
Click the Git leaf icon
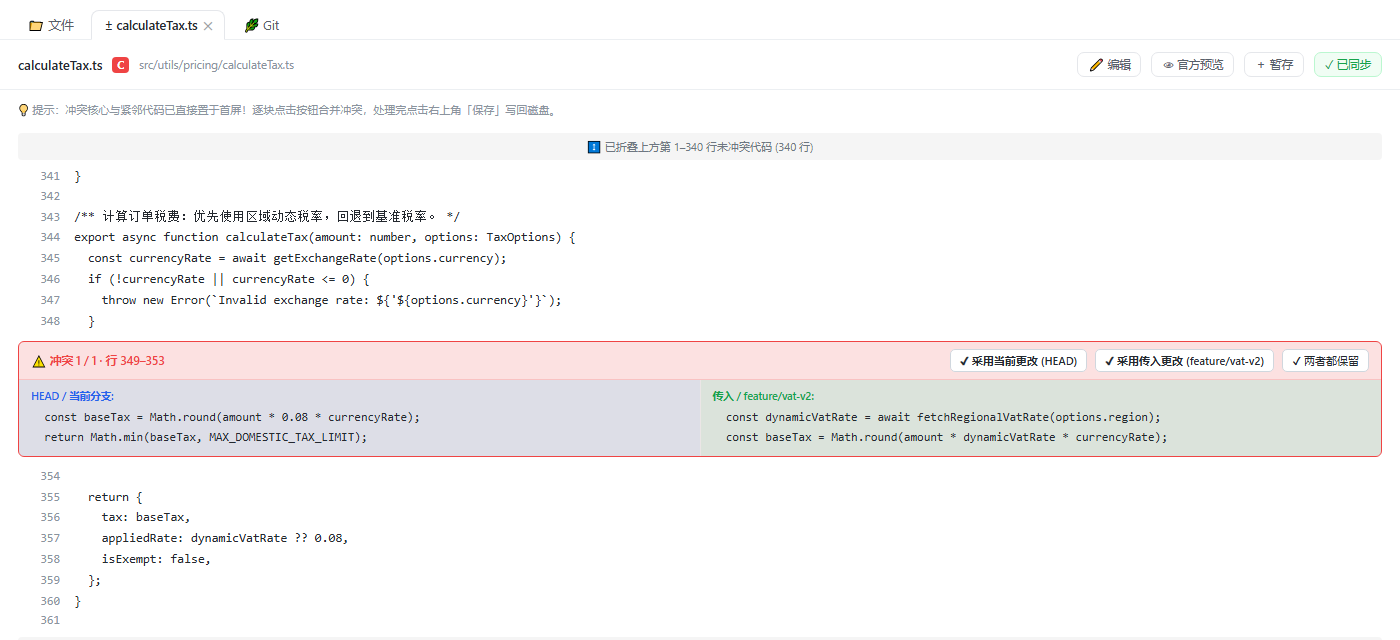tap(252, 25)
